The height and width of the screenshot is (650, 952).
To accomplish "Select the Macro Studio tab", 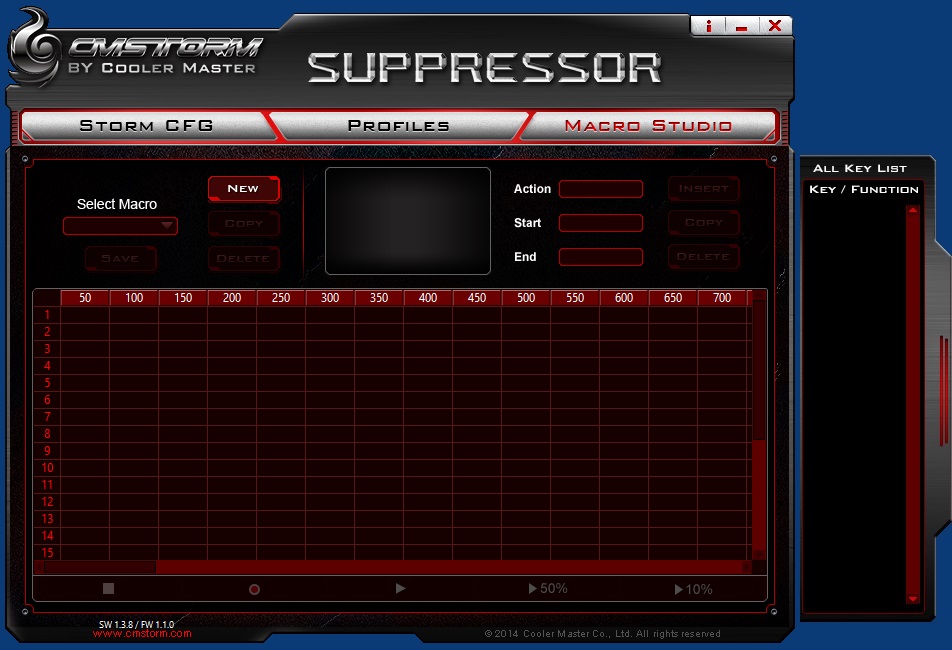I will click(648, 126).
